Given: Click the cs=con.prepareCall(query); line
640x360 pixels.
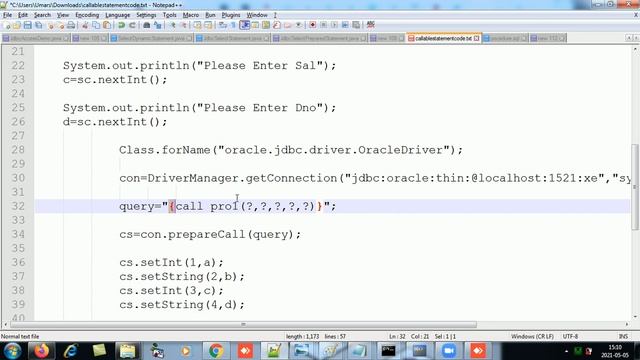Looking at the screenshot, I should 210,234.
